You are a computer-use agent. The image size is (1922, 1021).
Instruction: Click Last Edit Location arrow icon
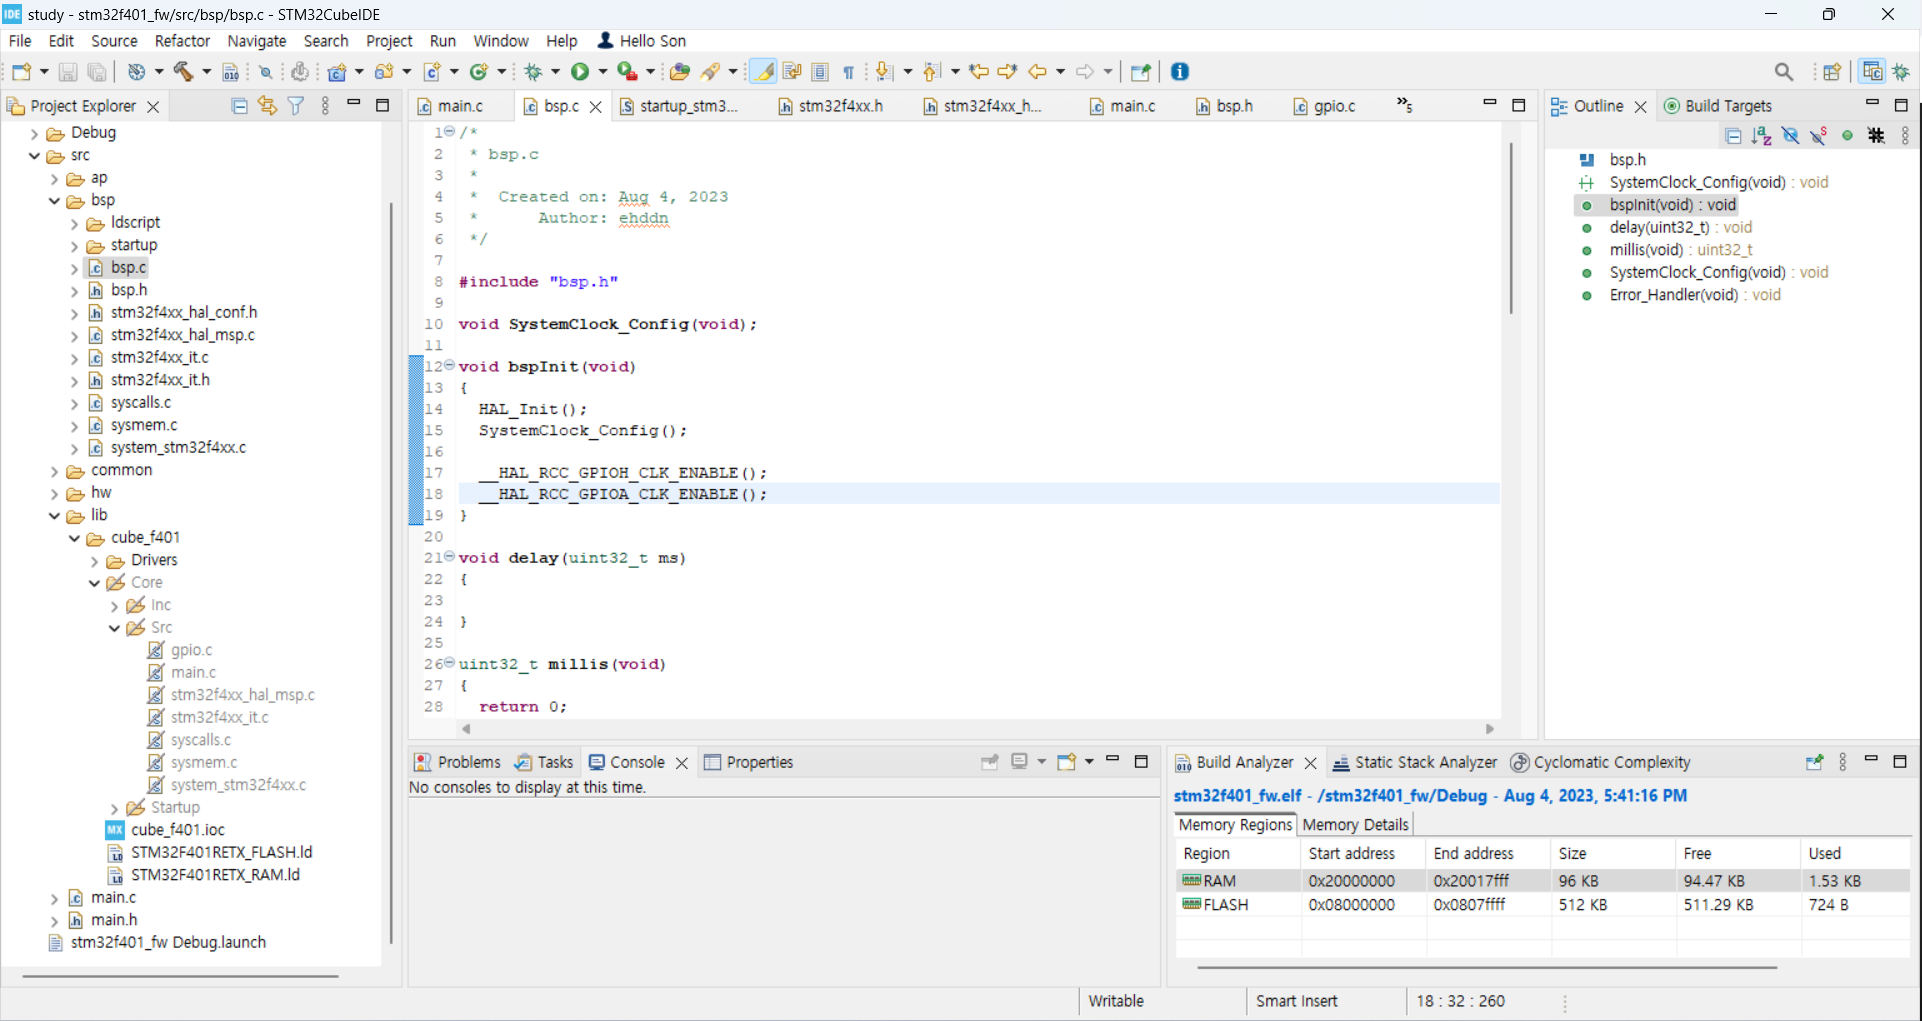(979, 72)
